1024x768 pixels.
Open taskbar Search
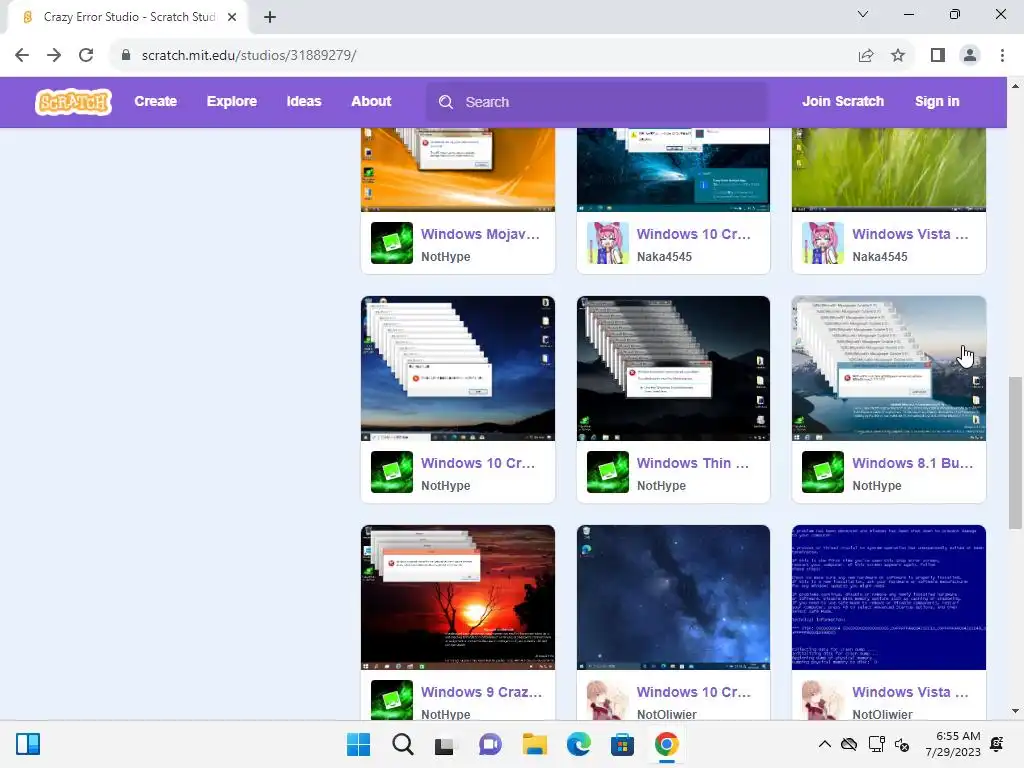(402, 744)
